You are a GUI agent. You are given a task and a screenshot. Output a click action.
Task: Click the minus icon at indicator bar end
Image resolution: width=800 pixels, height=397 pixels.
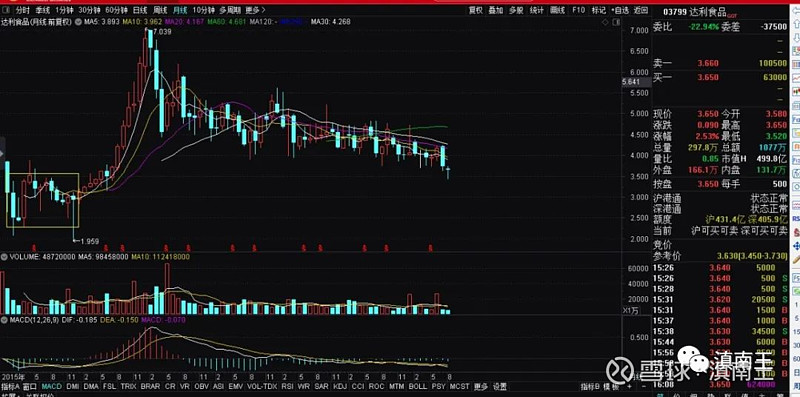(644, 386)
